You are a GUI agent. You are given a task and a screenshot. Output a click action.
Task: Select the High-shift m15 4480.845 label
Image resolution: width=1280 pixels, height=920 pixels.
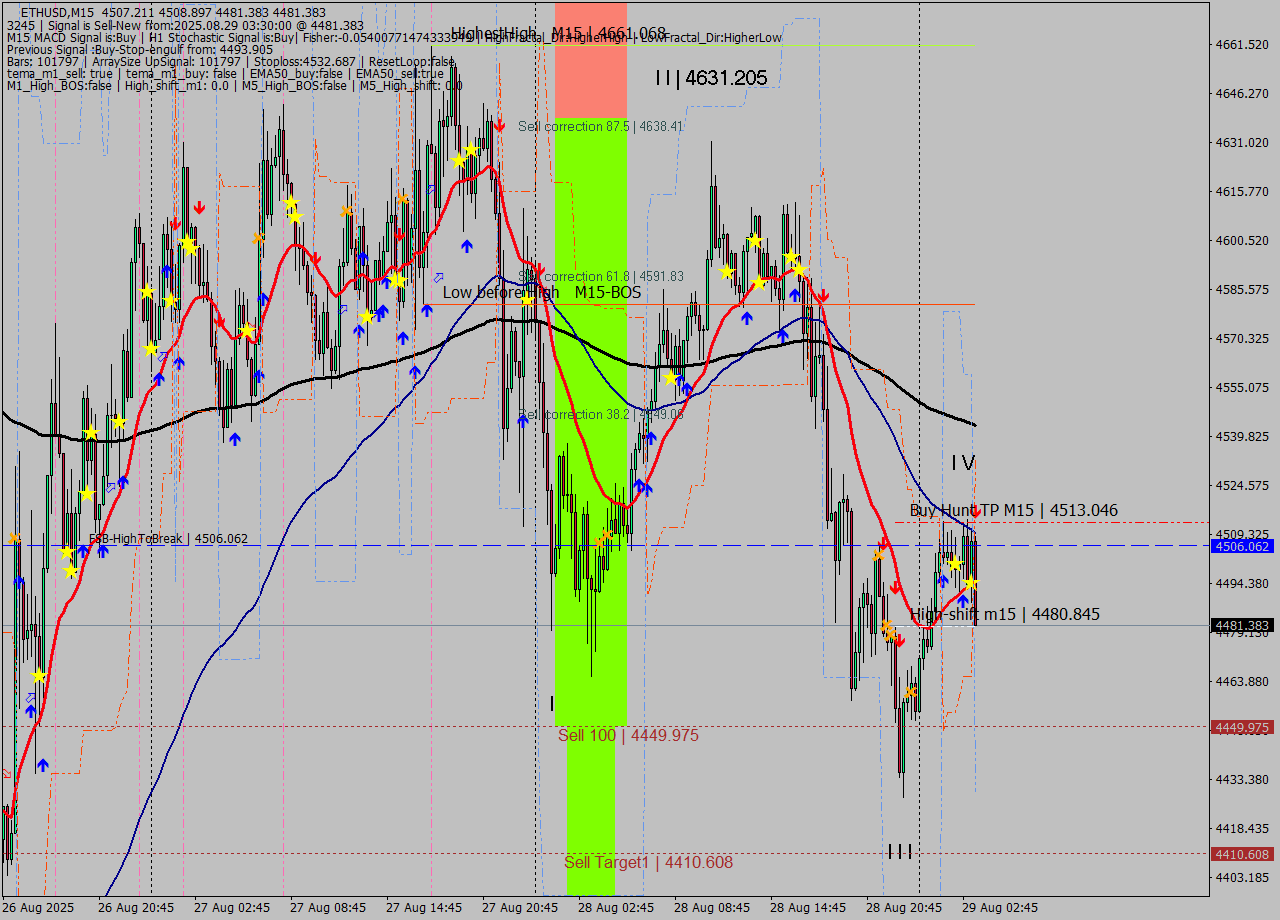point(1004,614)
